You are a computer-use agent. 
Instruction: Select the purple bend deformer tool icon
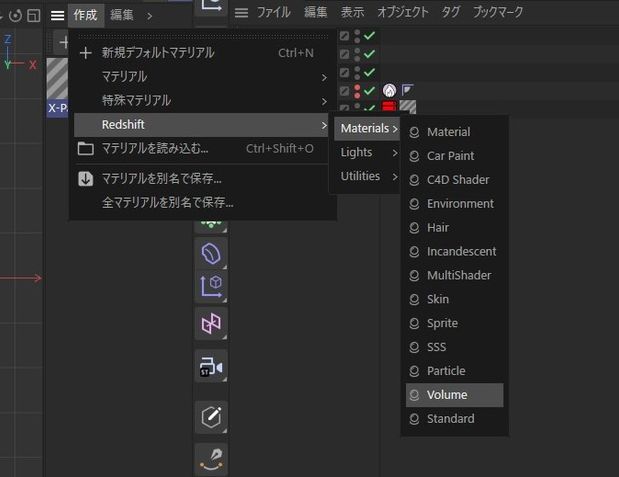click(x=211, y=254)
